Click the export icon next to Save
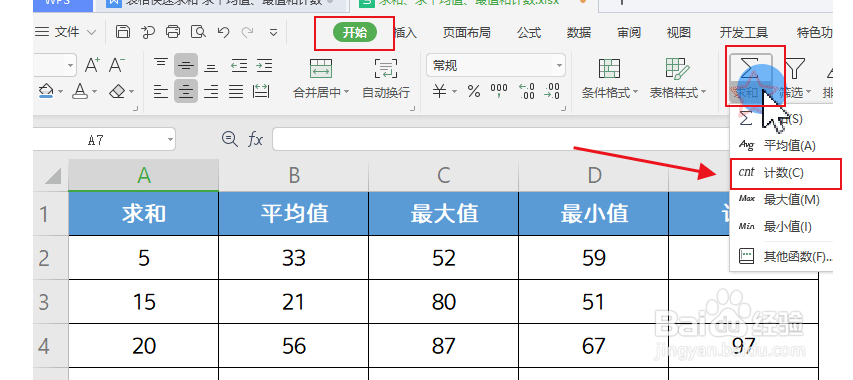This screenshot has height=380, width=853. coord(148,32)
